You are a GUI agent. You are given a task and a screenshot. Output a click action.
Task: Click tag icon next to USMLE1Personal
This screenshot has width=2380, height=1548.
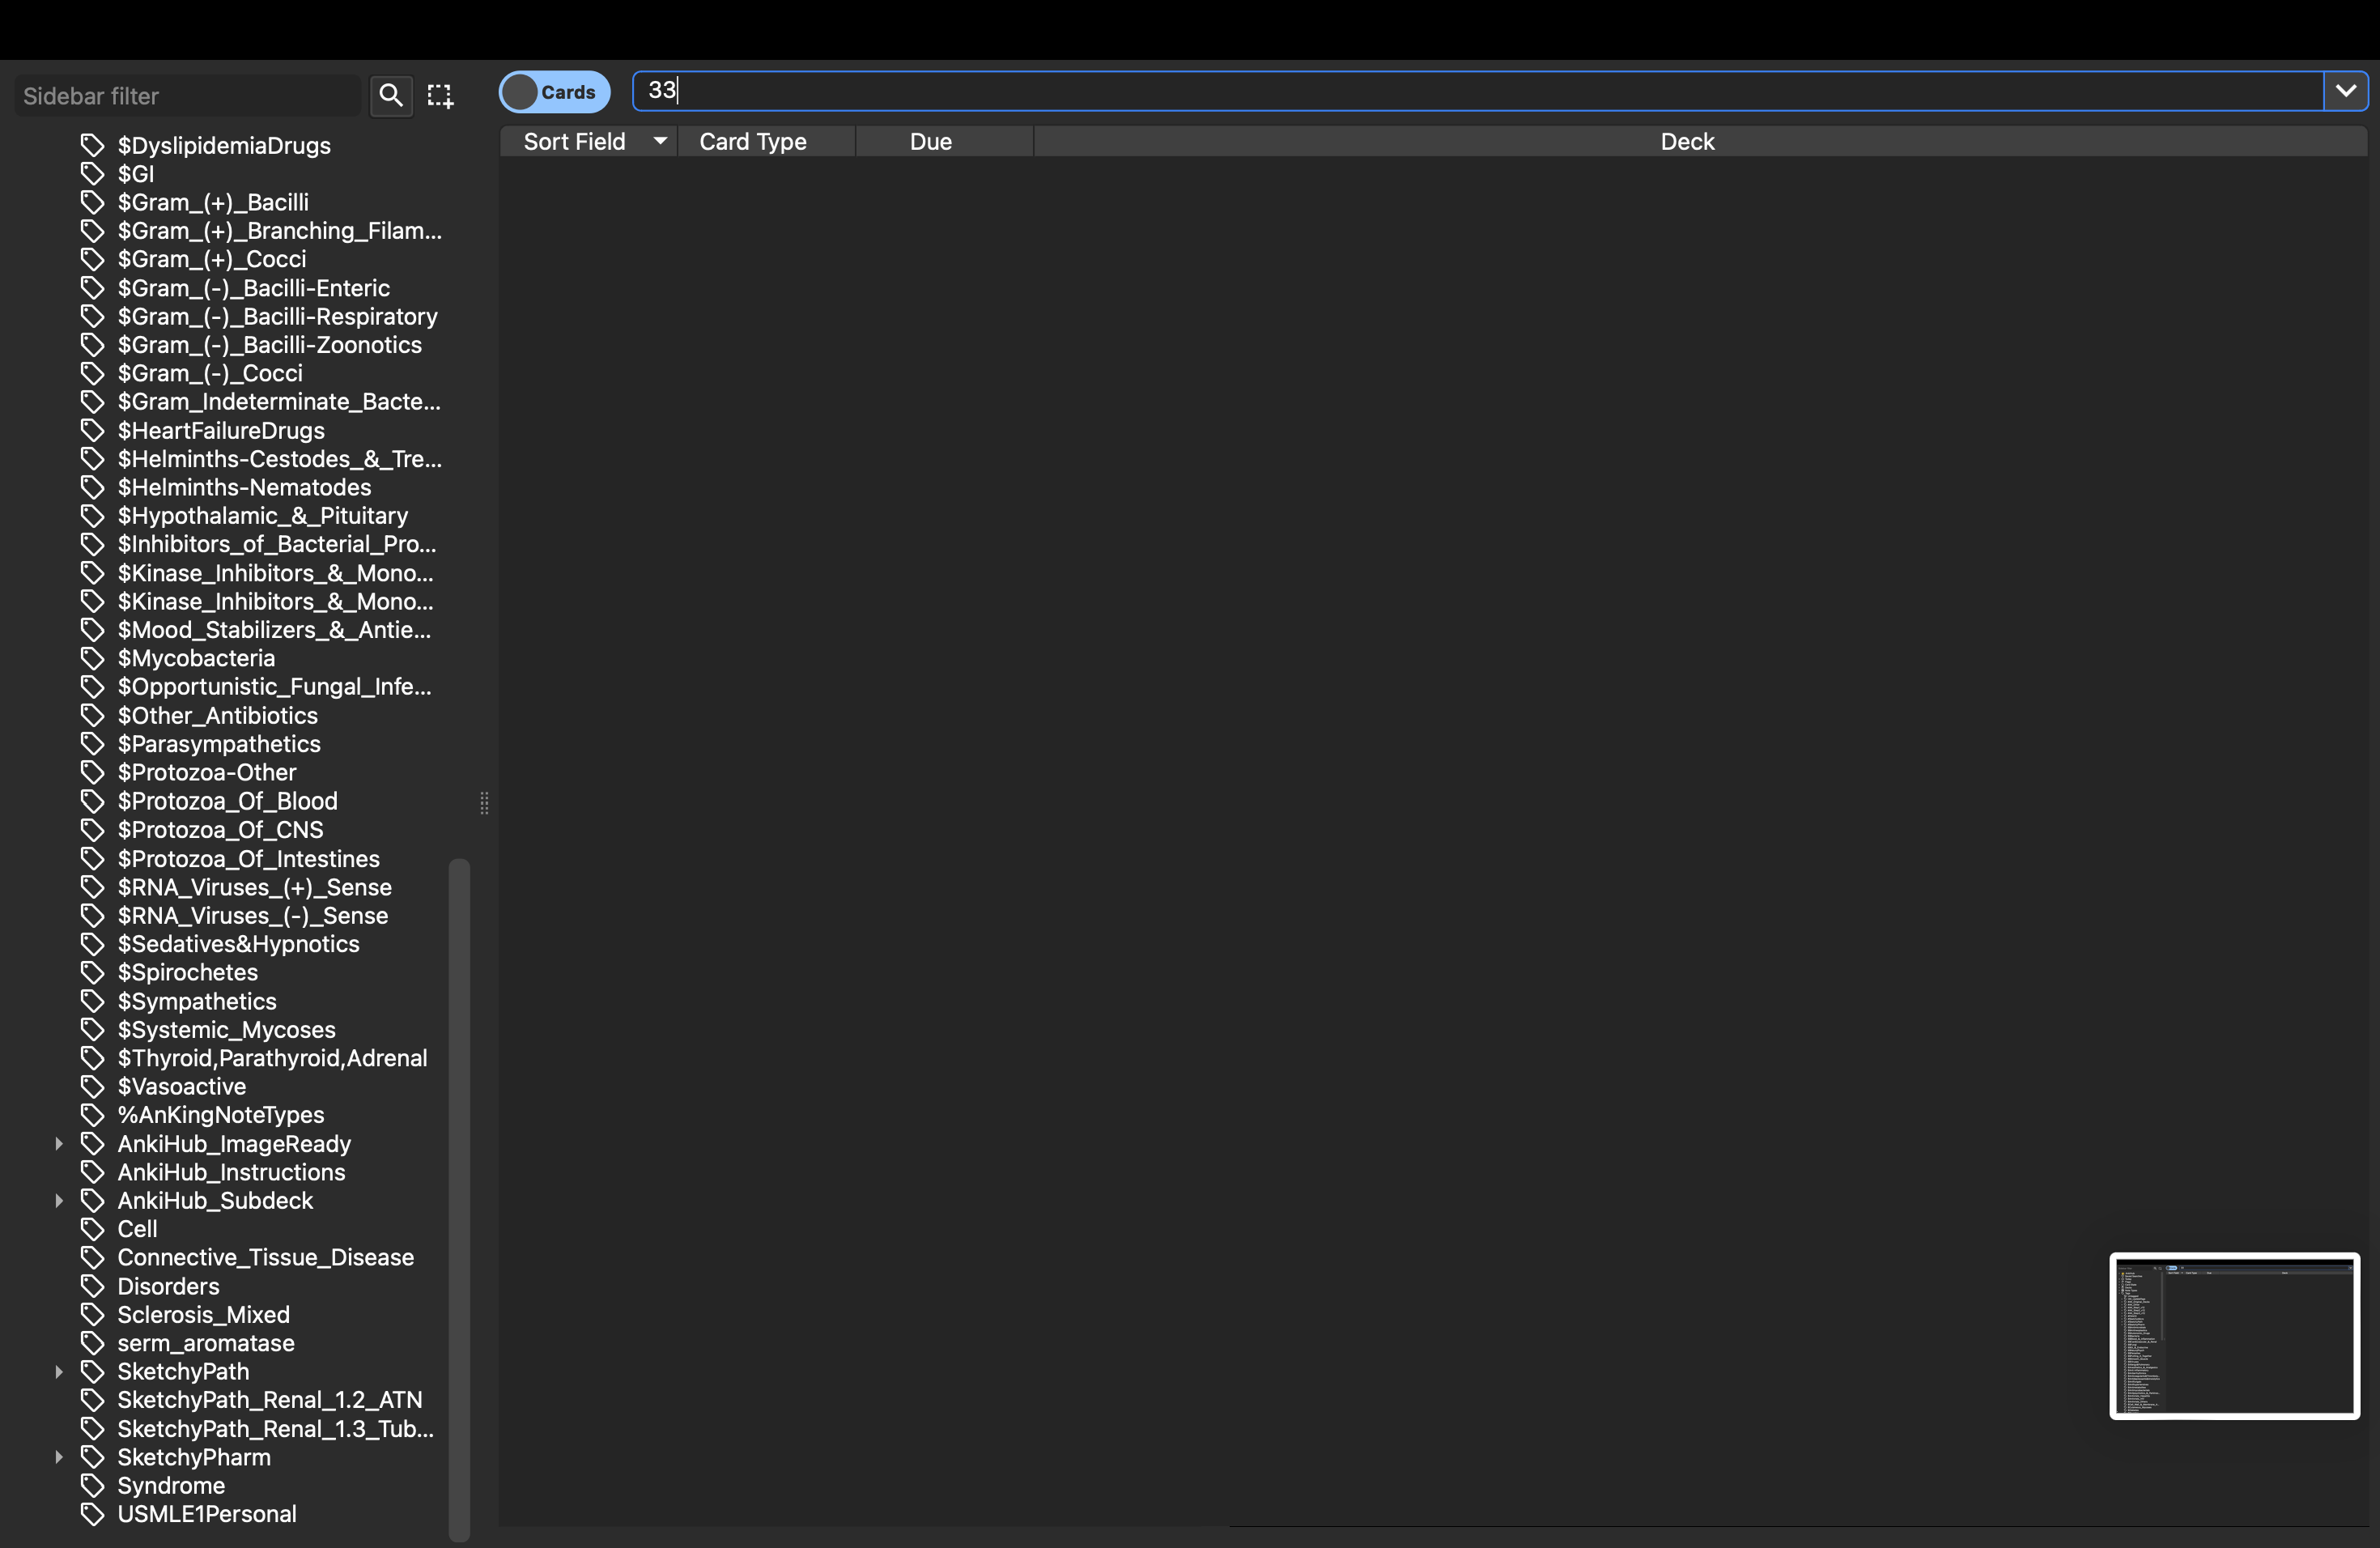(92, 1514)
